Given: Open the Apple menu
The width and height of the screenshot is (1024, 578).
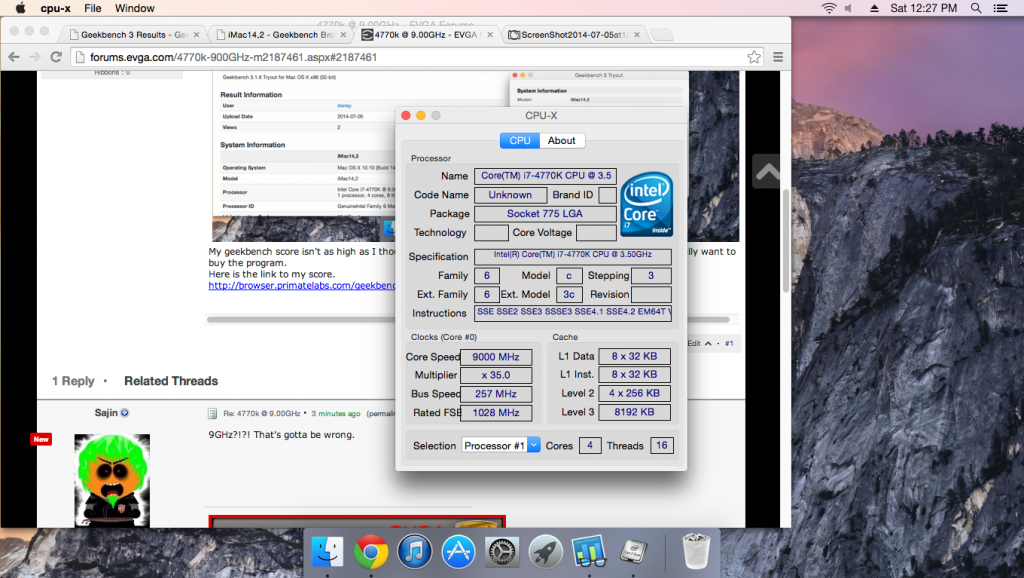Looking at the screenshot, I should point(20,8).
